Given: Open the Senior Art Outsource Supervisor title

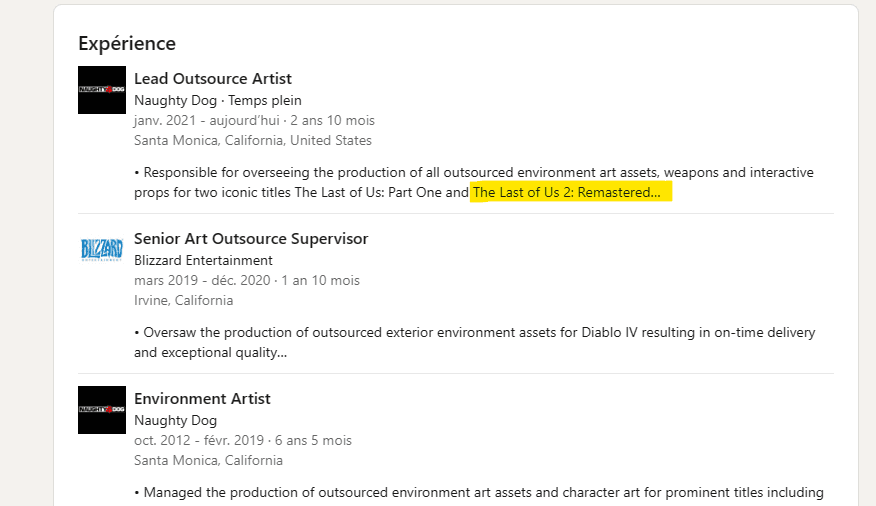Looking at the screenshot, I should coord(251,239).
